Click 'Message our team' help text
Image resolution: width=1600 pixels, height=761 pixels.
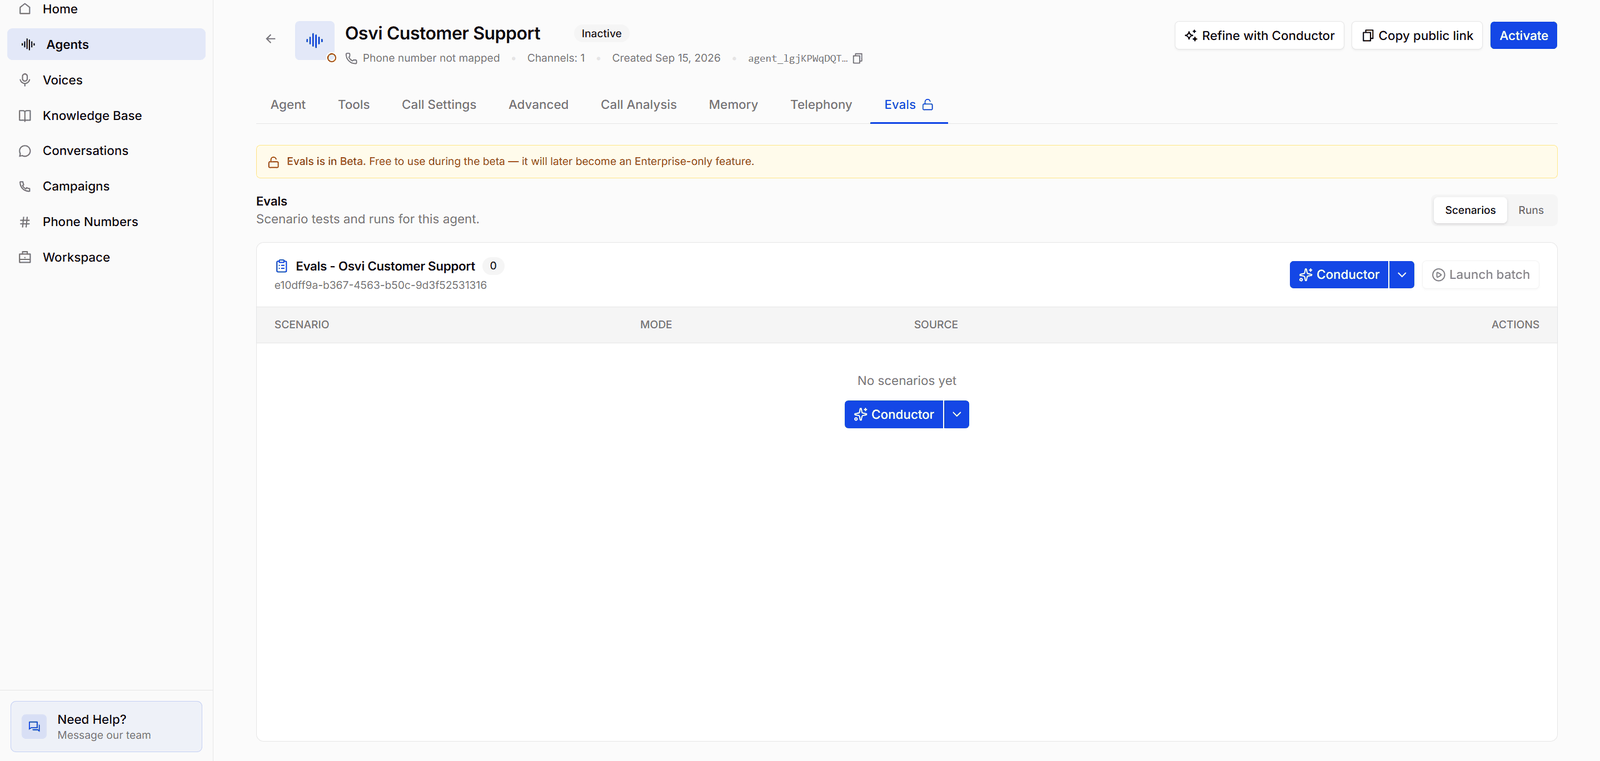coord(104,735)
